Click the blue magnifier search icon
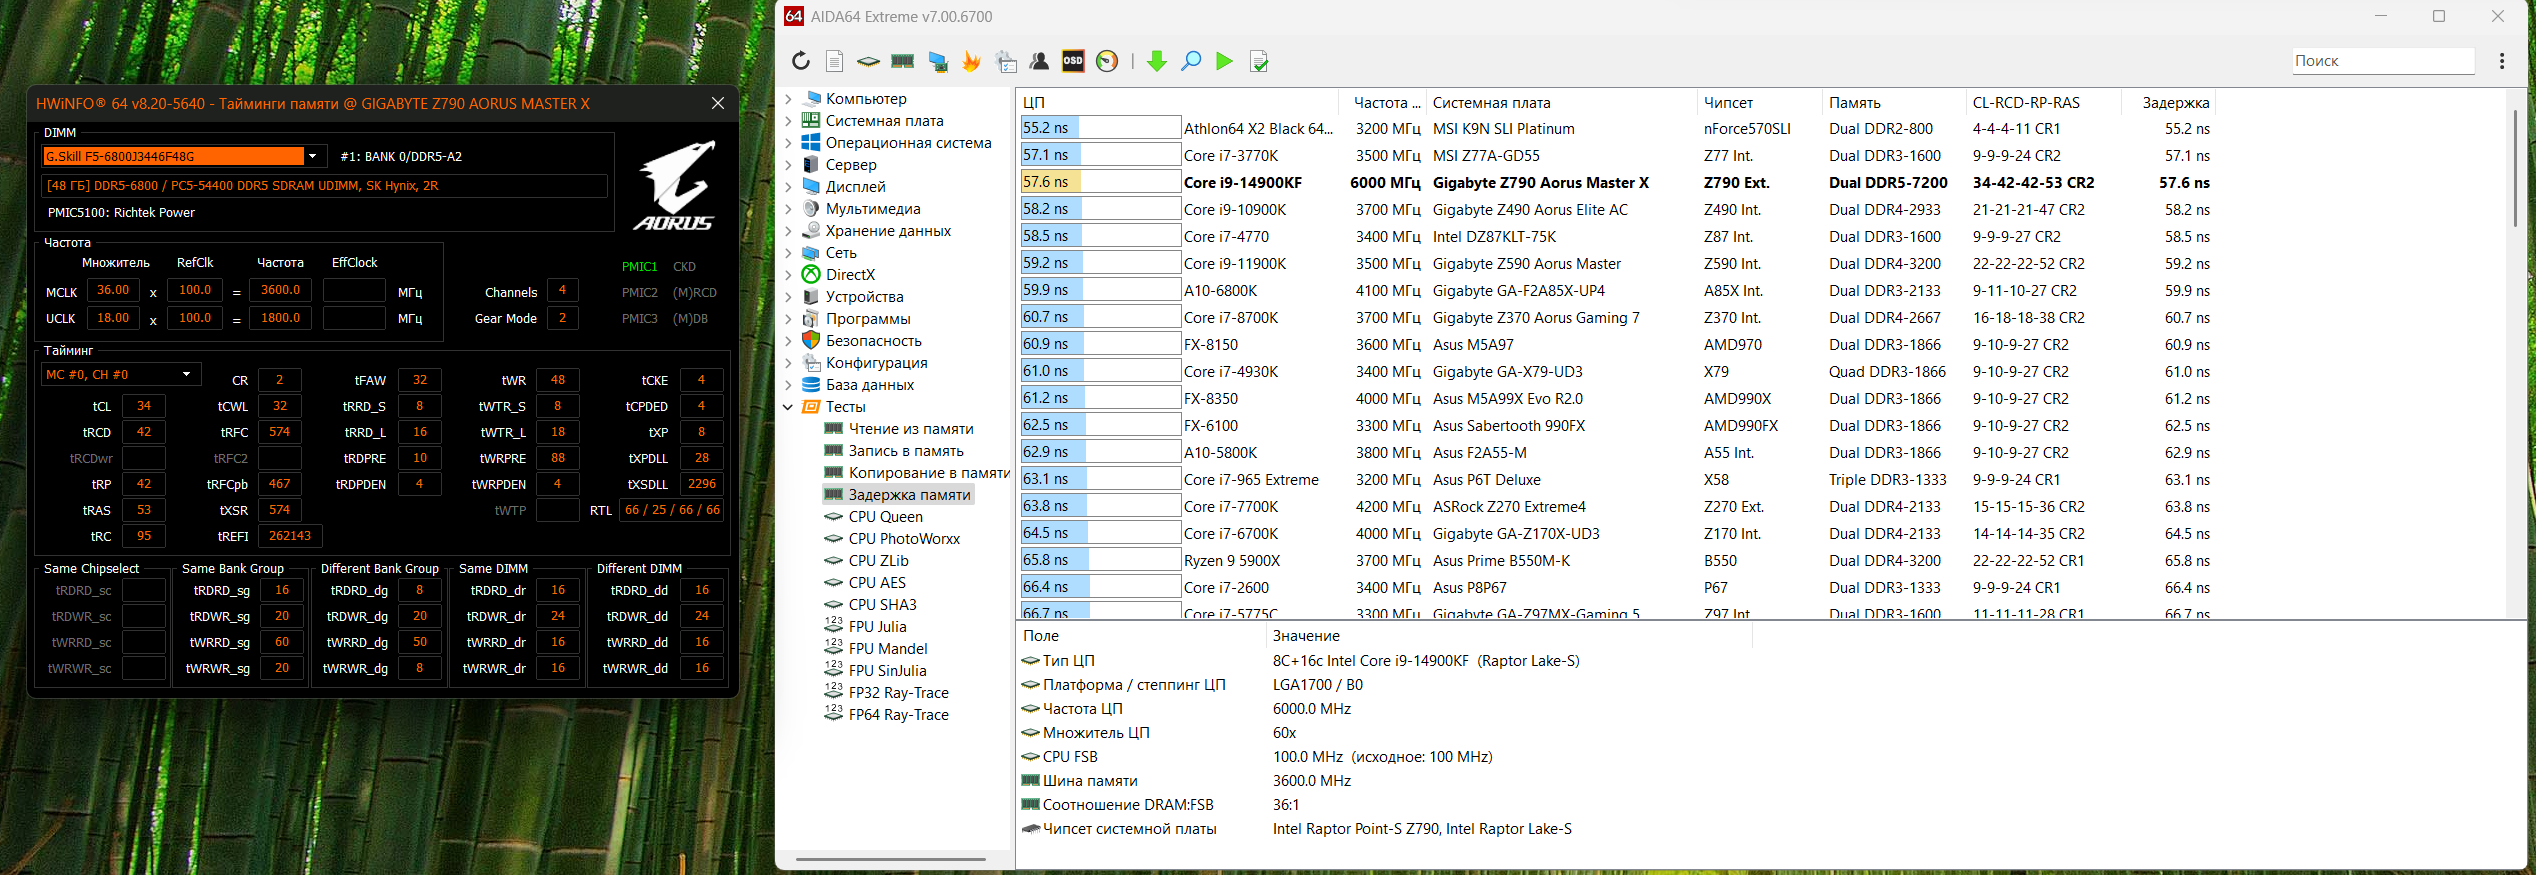This screenshot has width=2536, height=875. click(x=1191, y=61)
